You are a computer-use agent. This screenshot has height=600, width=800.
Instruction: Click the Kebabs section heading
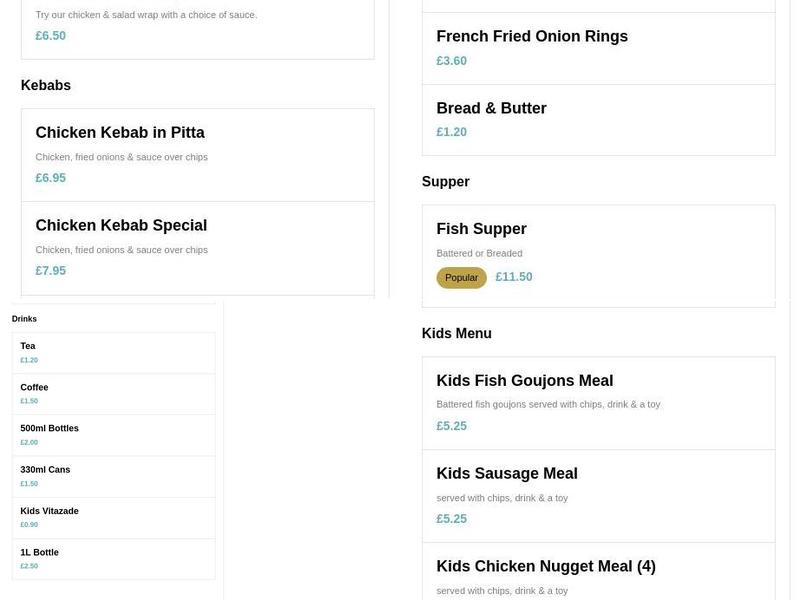tap(46, 85)
